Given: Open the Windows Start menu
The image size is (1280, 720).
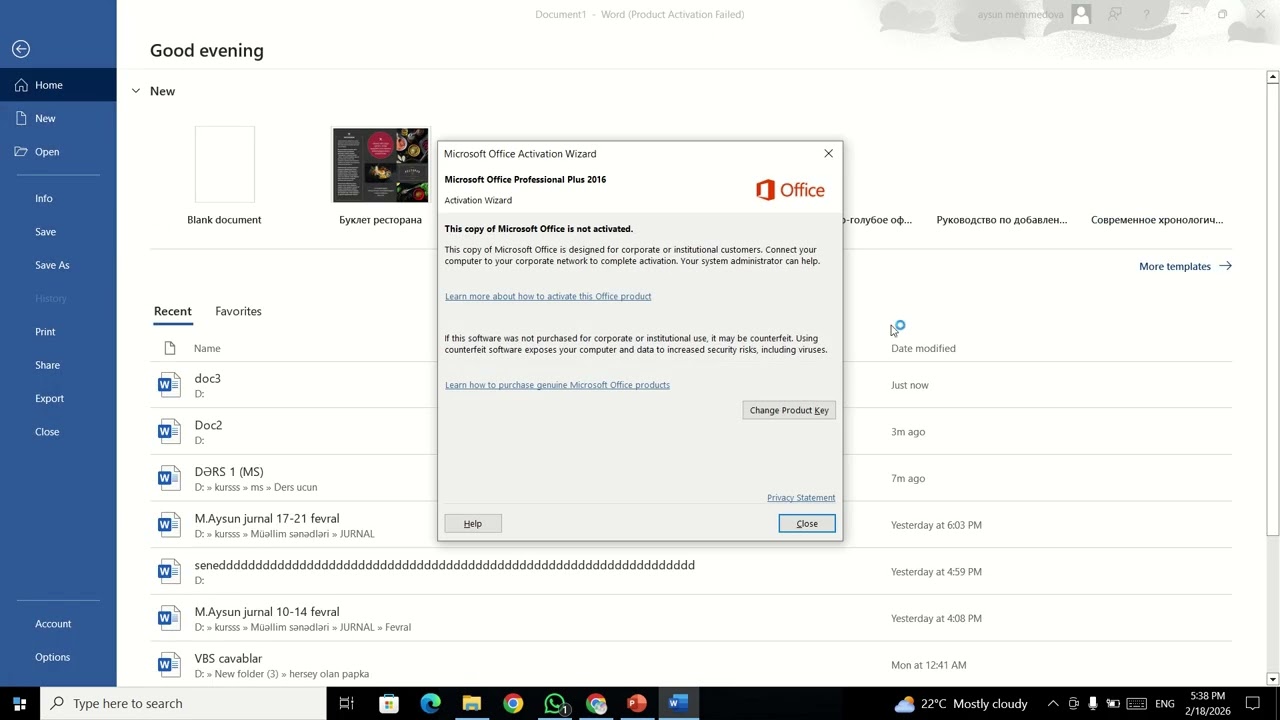Looking at the screenshot, I should [x=19, y=704].
